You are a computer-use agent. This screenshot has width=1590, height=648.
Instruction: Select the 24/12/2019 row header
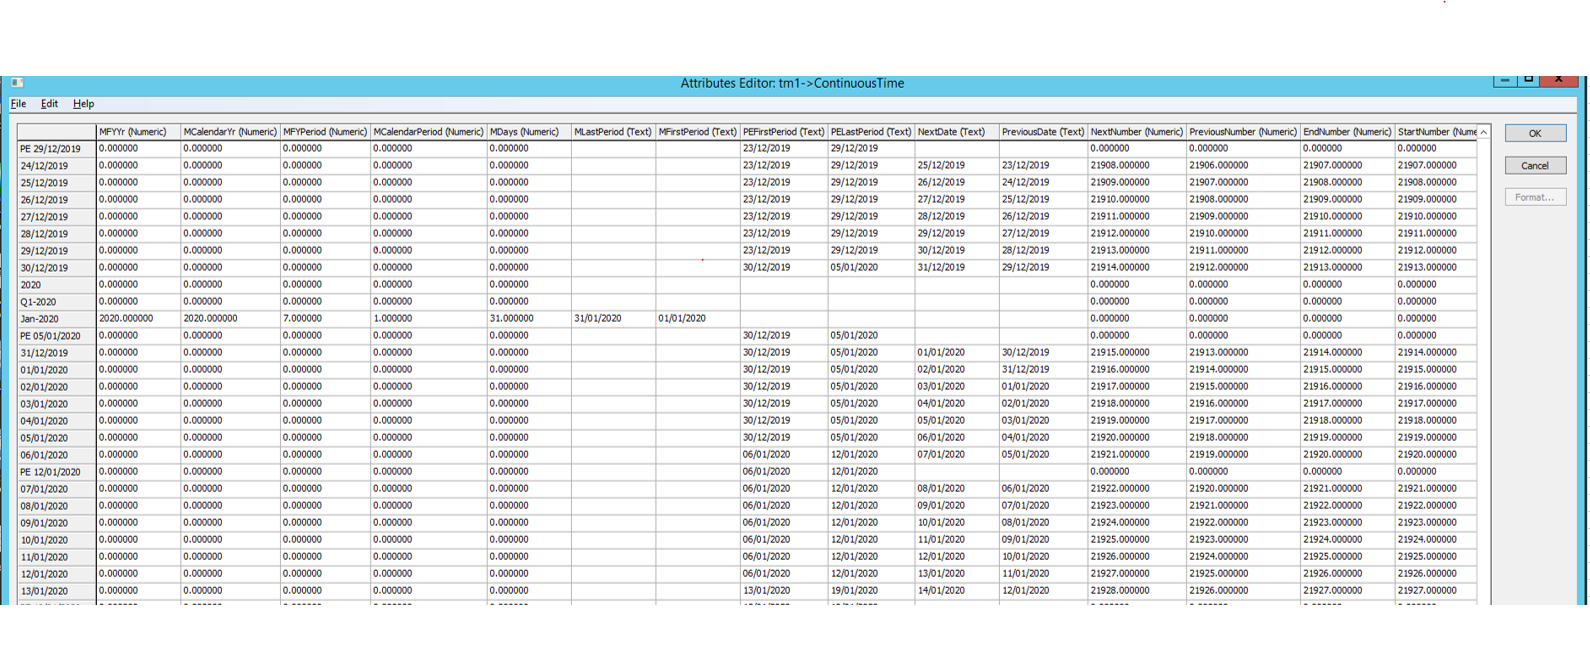(57, 166)
